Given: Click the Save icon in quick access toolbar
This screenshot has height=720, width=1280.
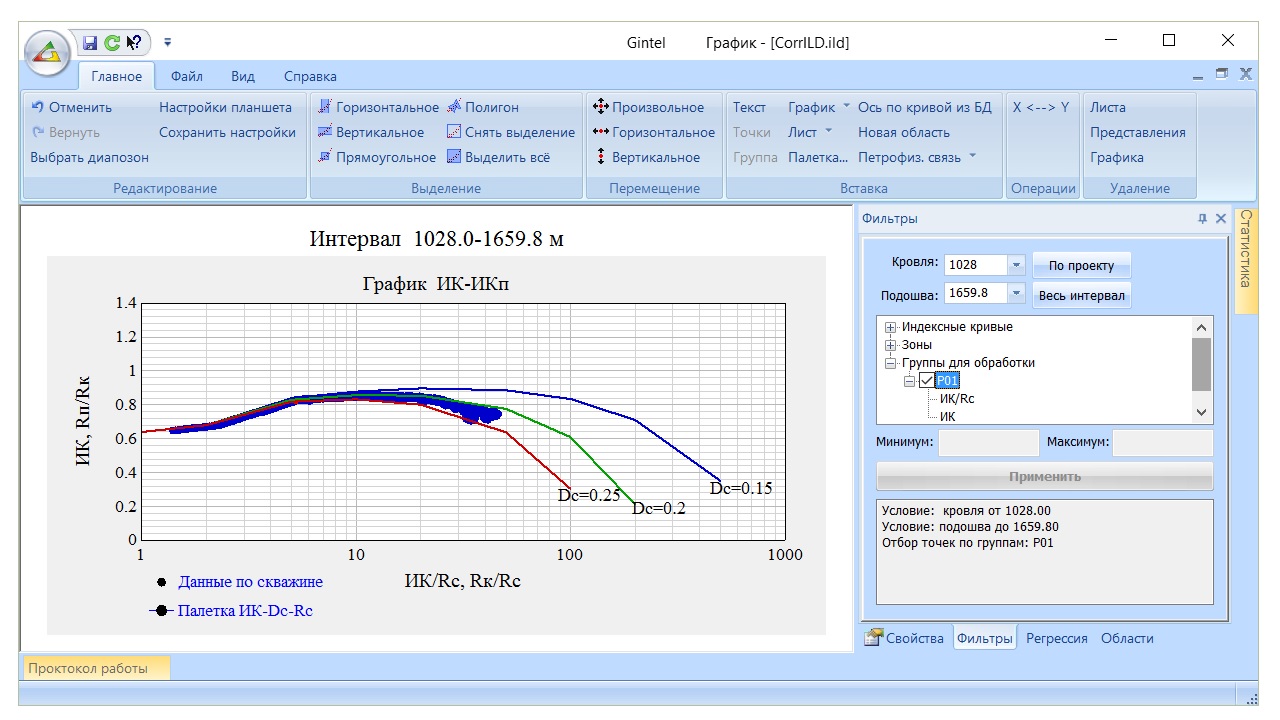Looking at the screenshot, I should pyautogui.click(x=90, y=42).
